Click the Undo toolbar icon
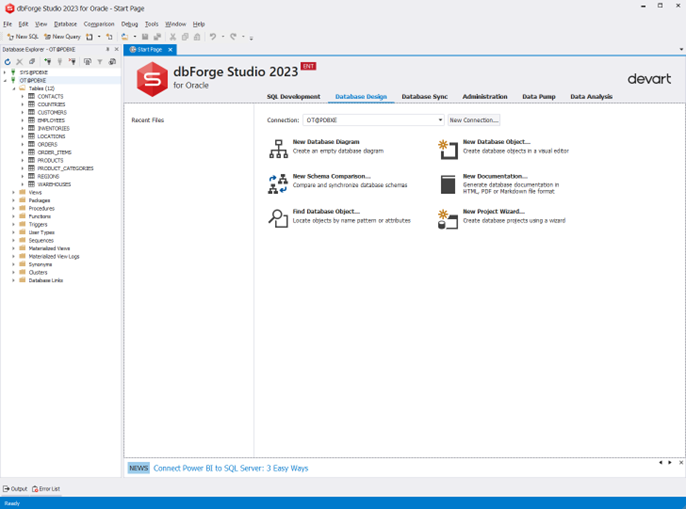Image resolution: width=686 pixels, height=509 pixels. click(x=213, y=37)
